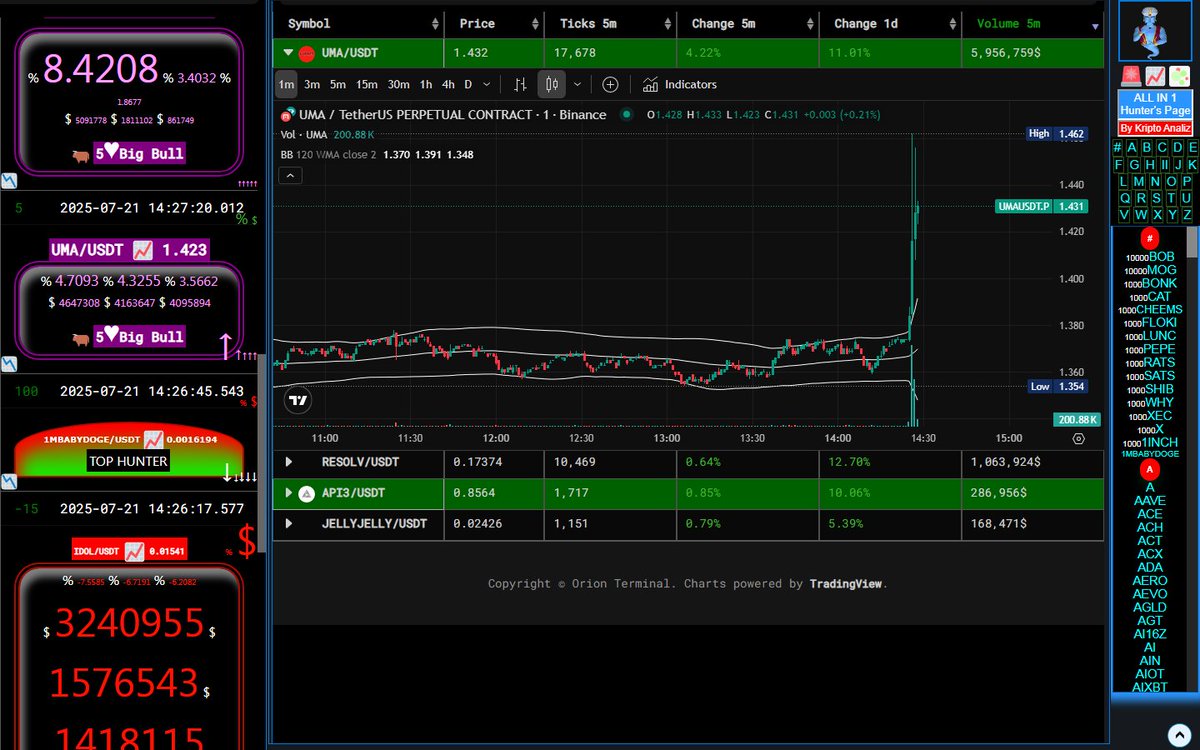Select the candlestick chart type icon

pos(551,85)
